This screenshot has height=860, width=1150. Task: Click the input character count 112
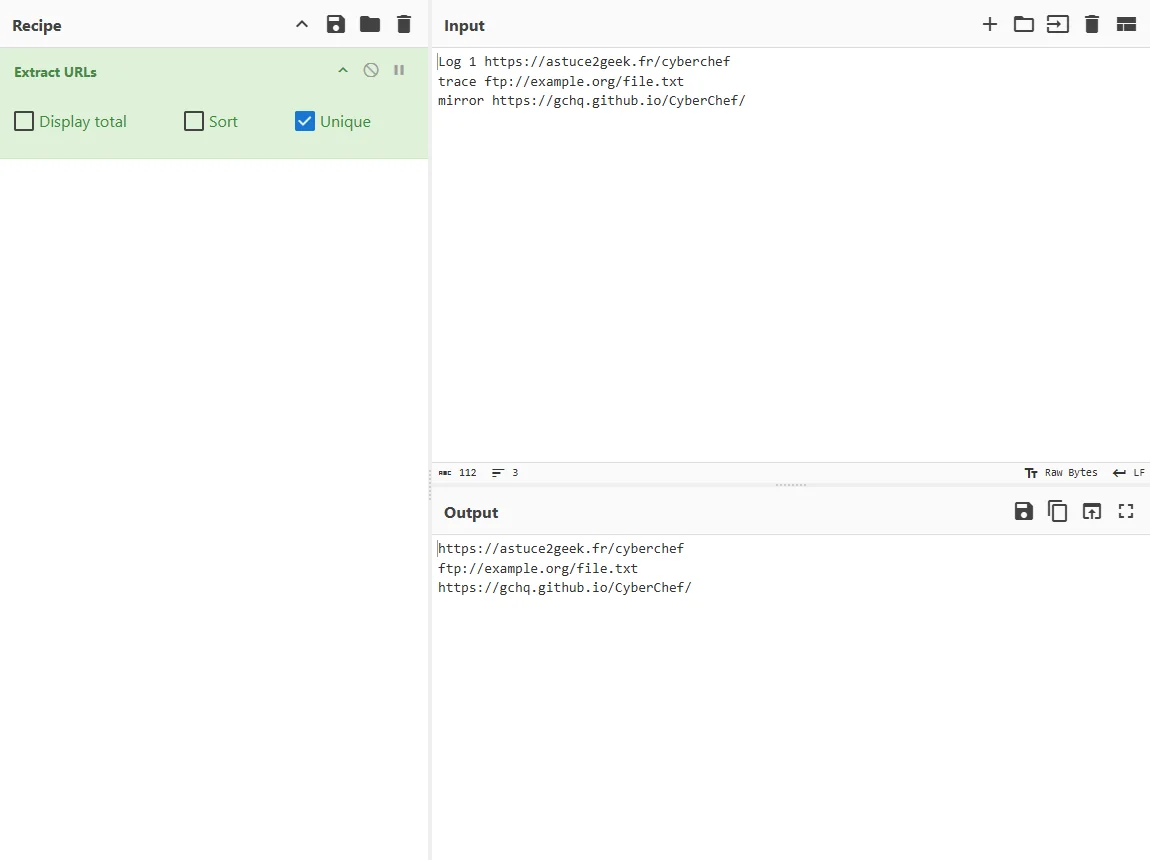coord(458,473)
